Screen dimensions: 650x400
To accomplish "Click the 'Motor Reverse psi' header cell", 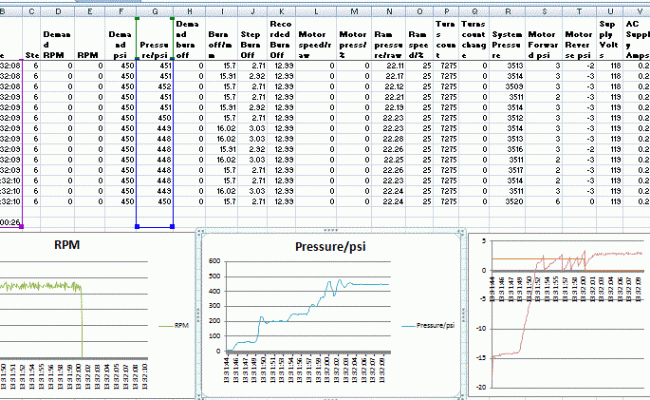I will click(579, 38).
